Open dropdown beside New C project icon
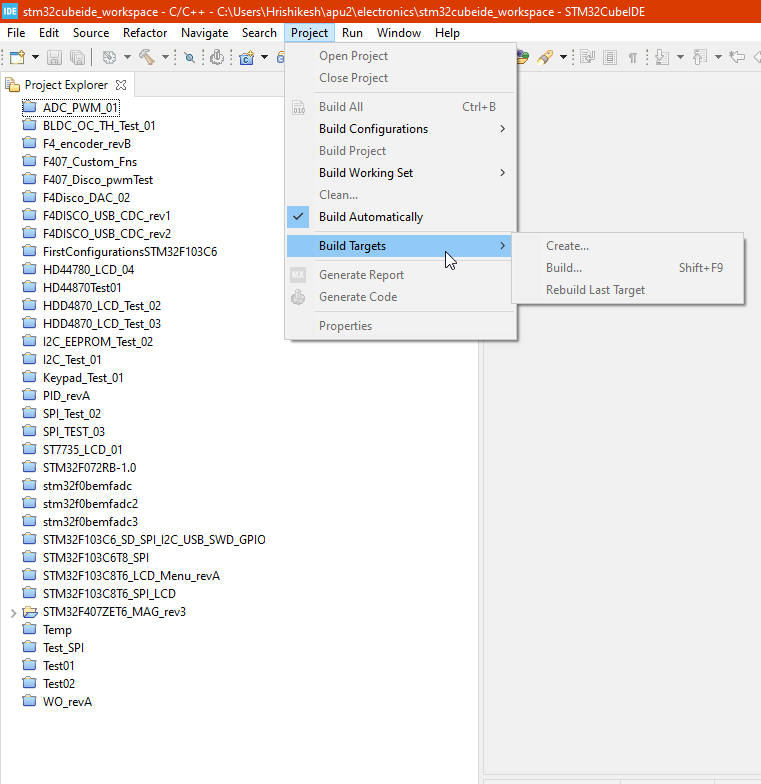Screen dimensions: 761x784 [264, 58]
